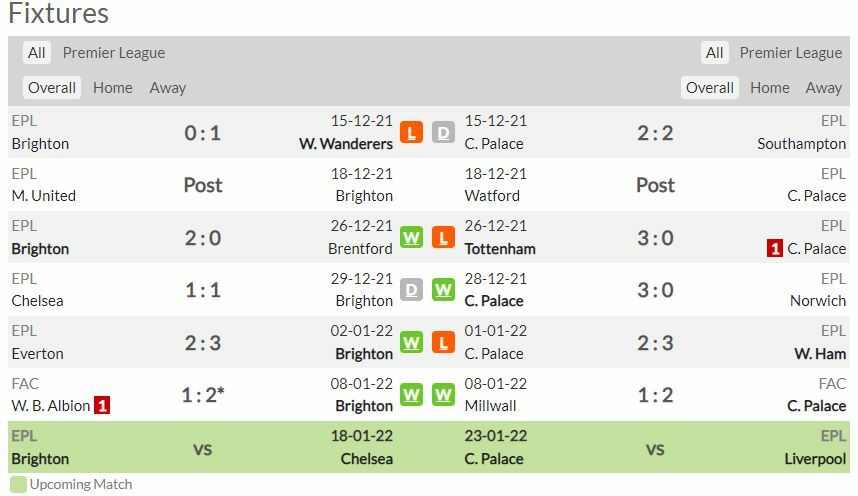Select the left Premier League filter

pos(113,53)
